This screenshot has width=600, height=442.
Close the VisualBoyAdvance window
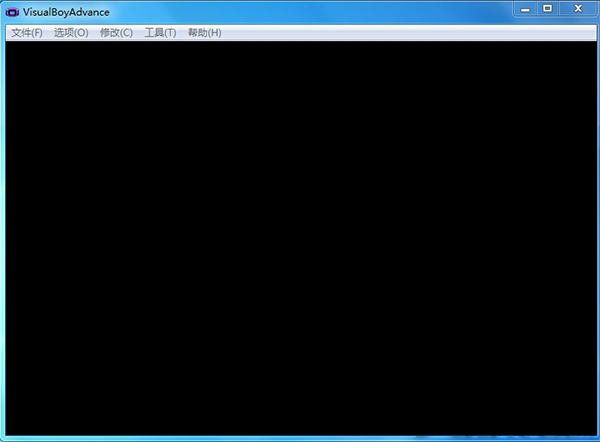(x=577, y=9)
